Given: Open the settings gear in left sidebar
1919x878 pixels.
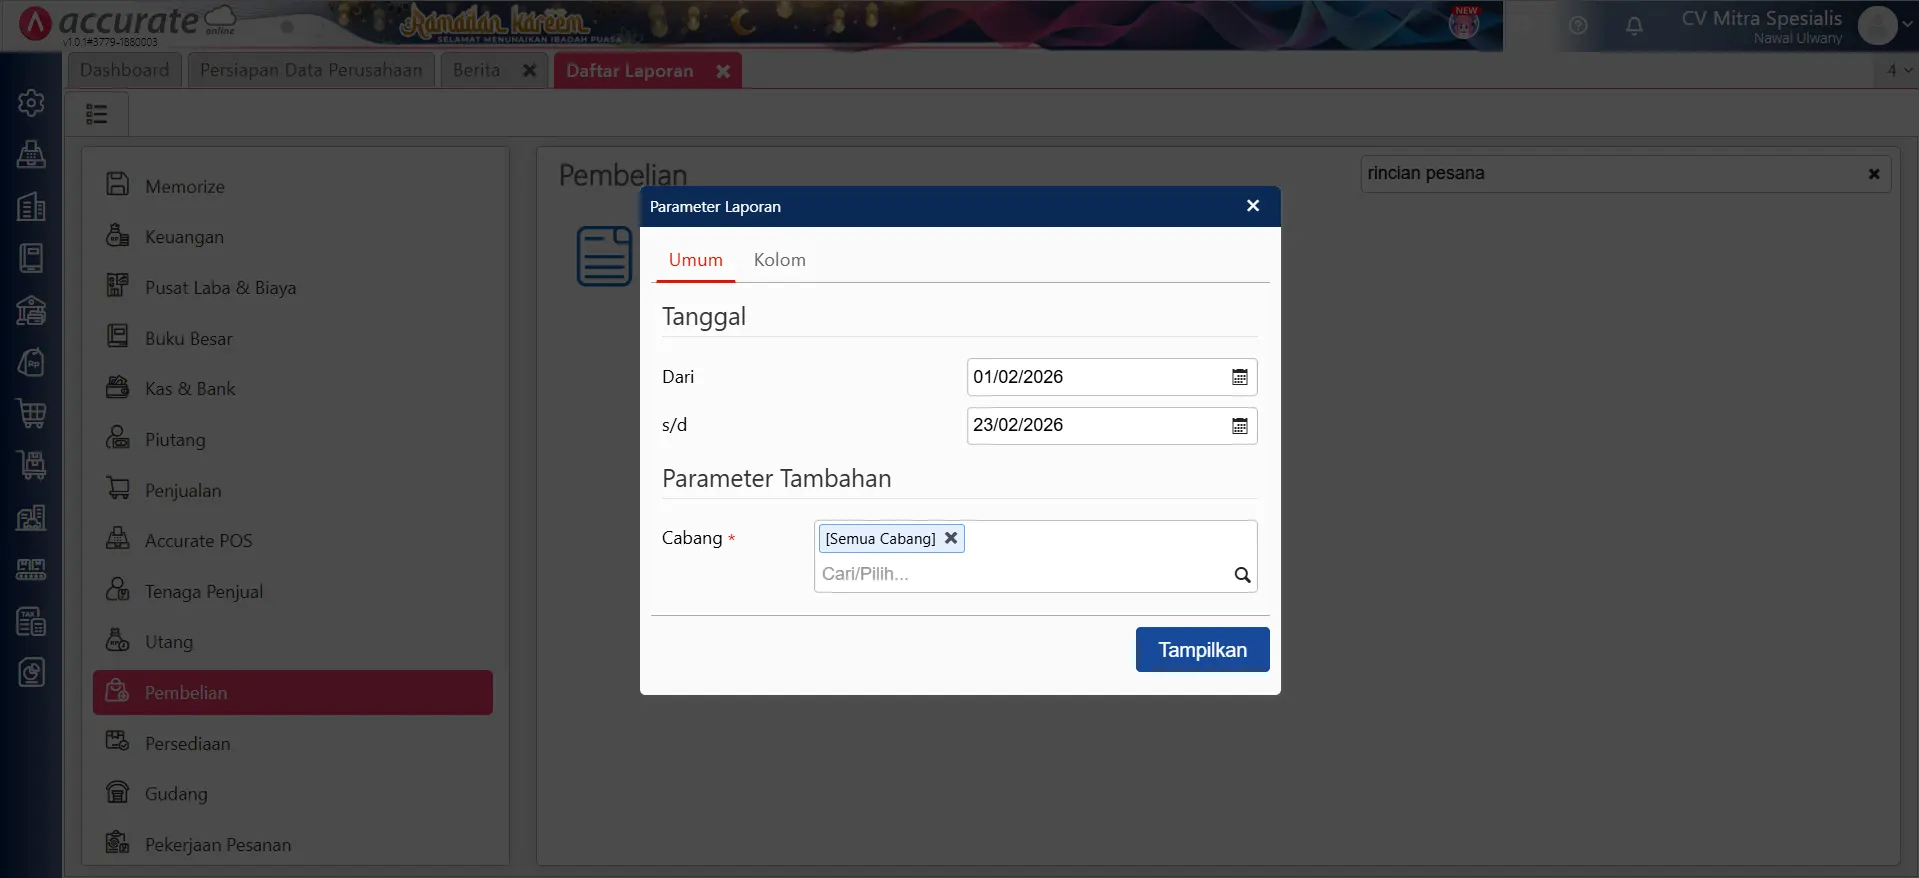Looking at the screenshot, I should point(31,103).
